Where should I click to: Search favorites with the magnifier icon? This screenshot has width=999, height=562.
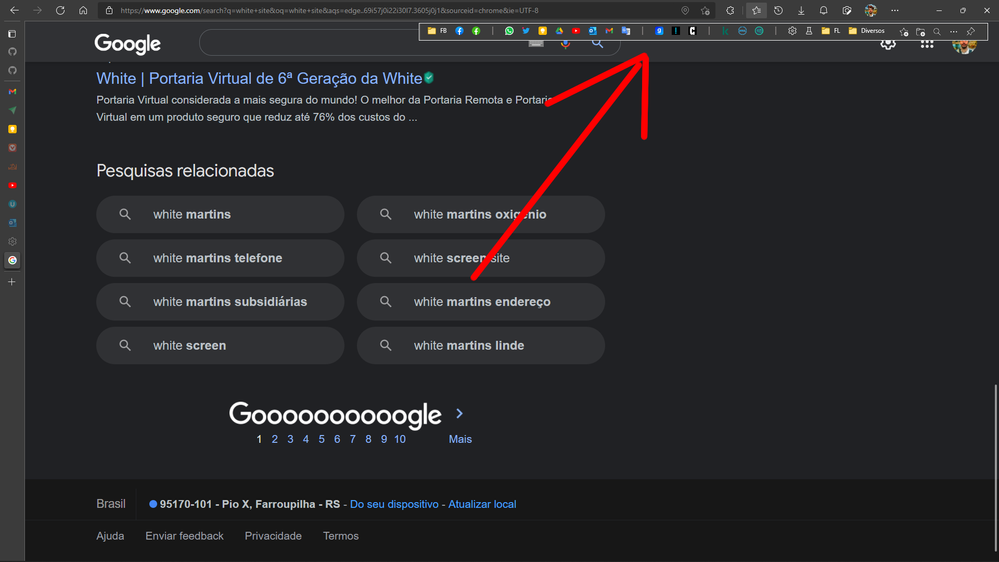tap(937, 31)
